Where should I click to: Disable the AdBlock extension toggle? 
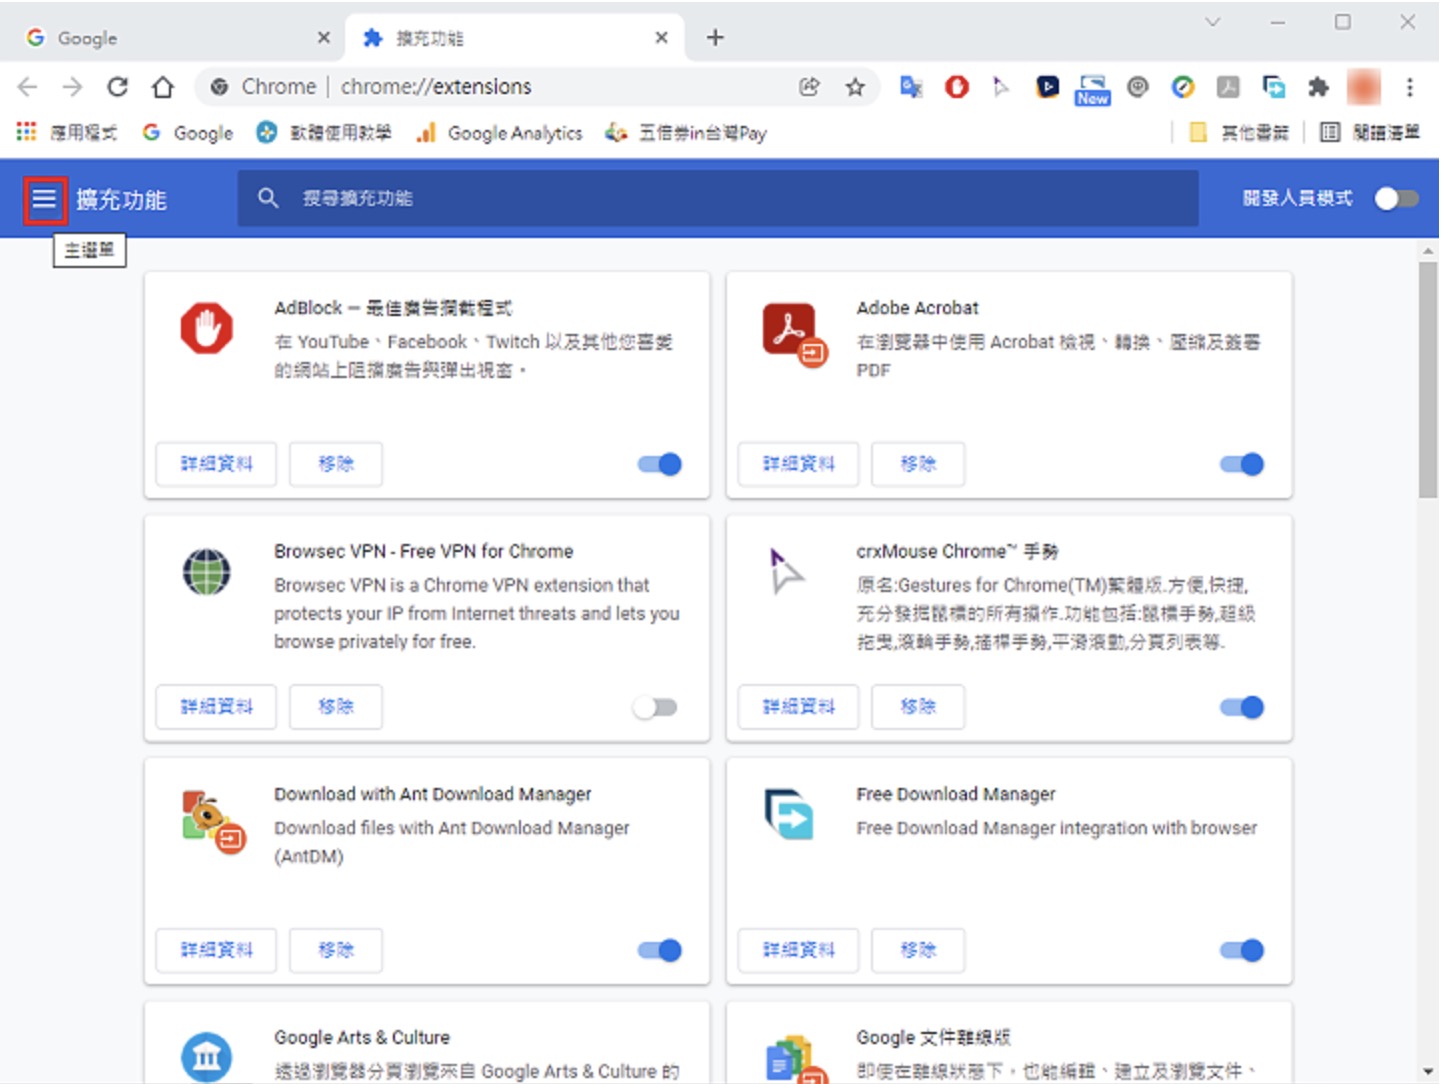pos(660,464)
